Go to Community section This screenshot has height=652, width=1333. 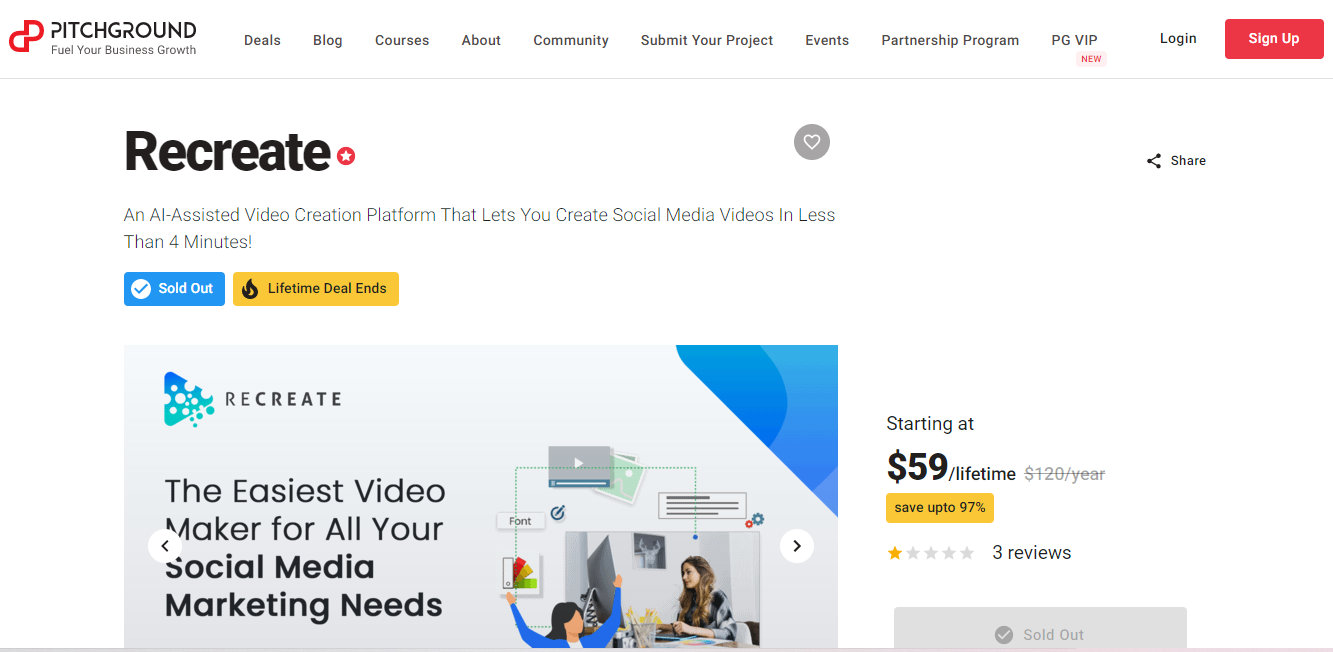click(571, 40)
